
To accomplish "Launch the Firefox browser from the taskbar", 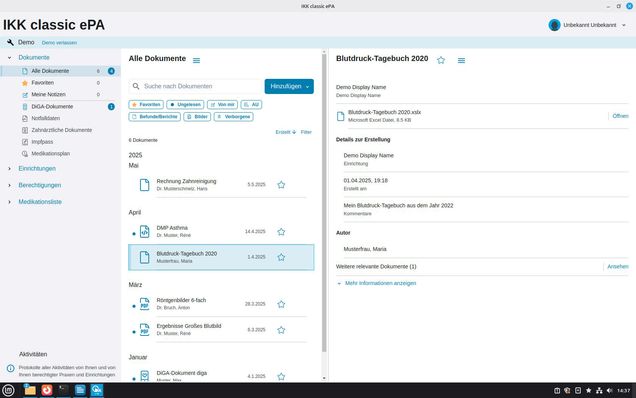I will [47, 390].
